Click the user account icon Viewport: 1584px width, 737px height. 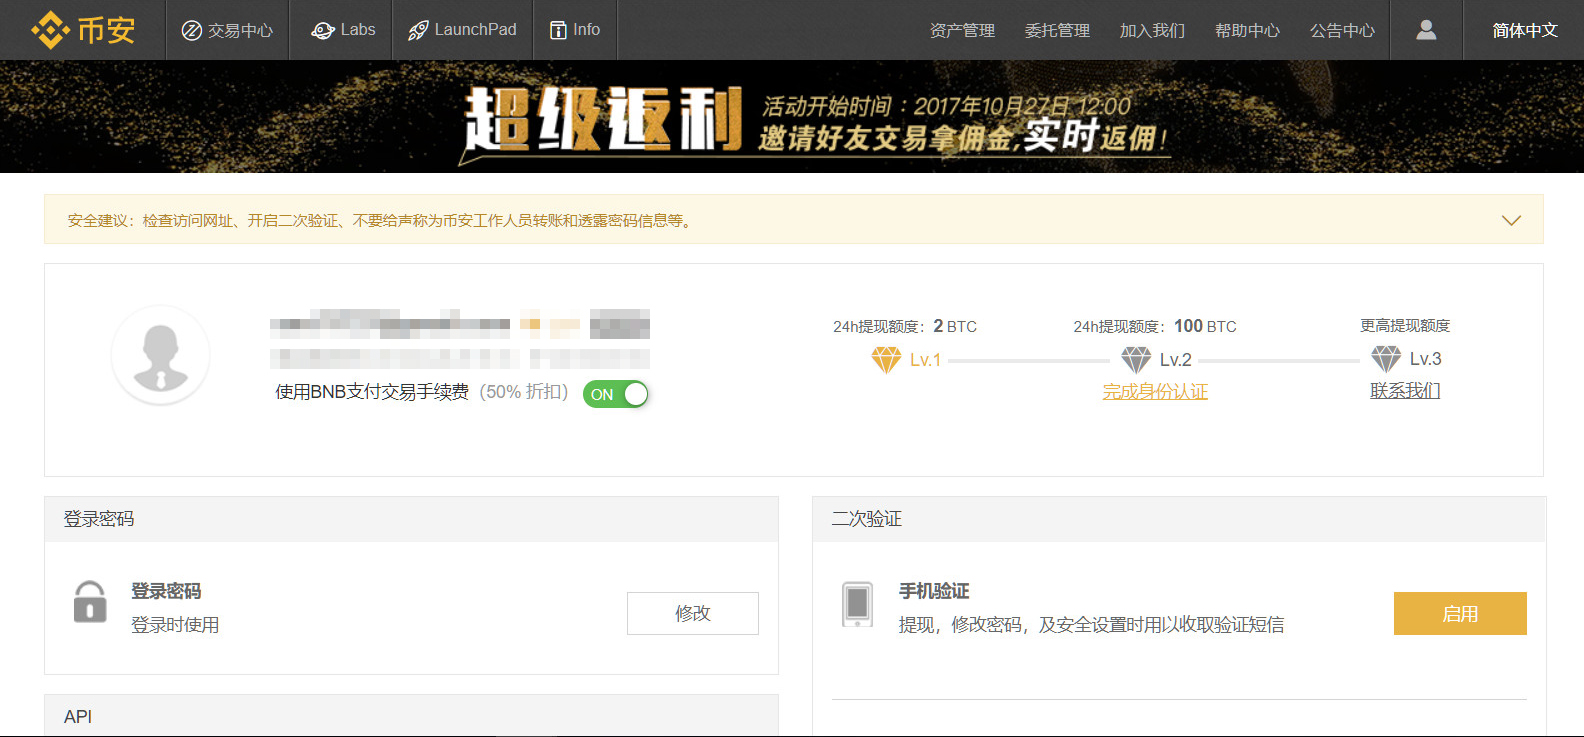click(1426, 30)
